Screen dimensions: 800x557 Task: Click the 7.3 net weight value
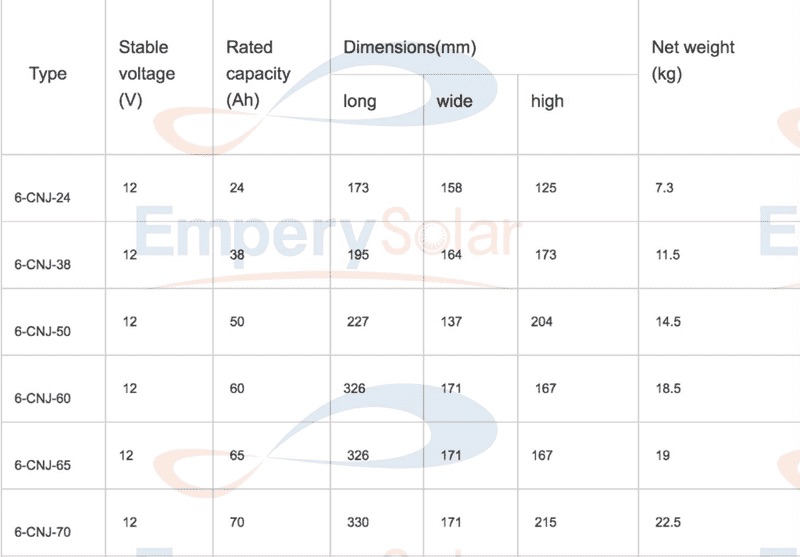click(x=664, y=188)
